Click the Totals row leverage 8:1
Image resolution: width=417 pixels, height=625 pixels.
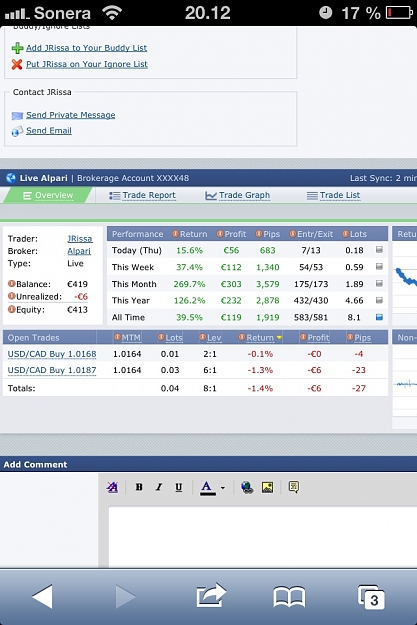pos(210,388)
